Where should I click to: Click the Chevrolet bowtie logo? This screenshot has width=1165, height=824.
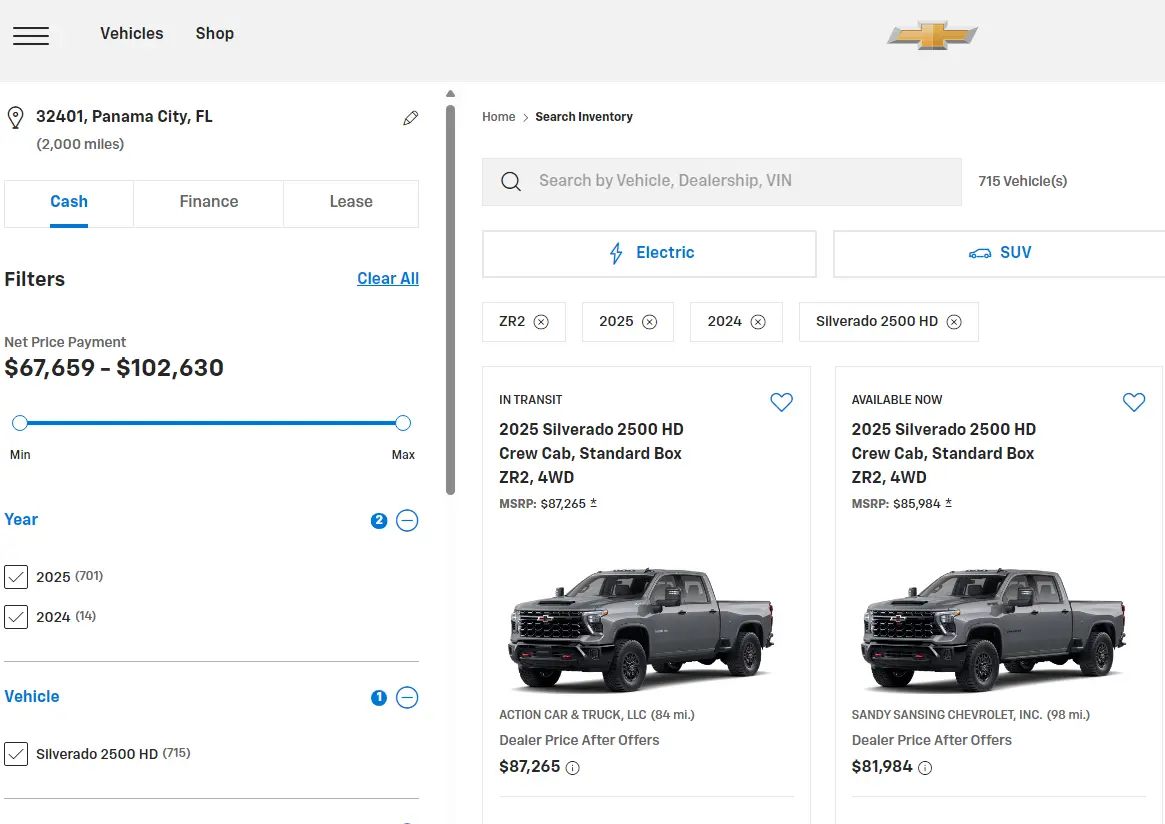tap(932, 36)
